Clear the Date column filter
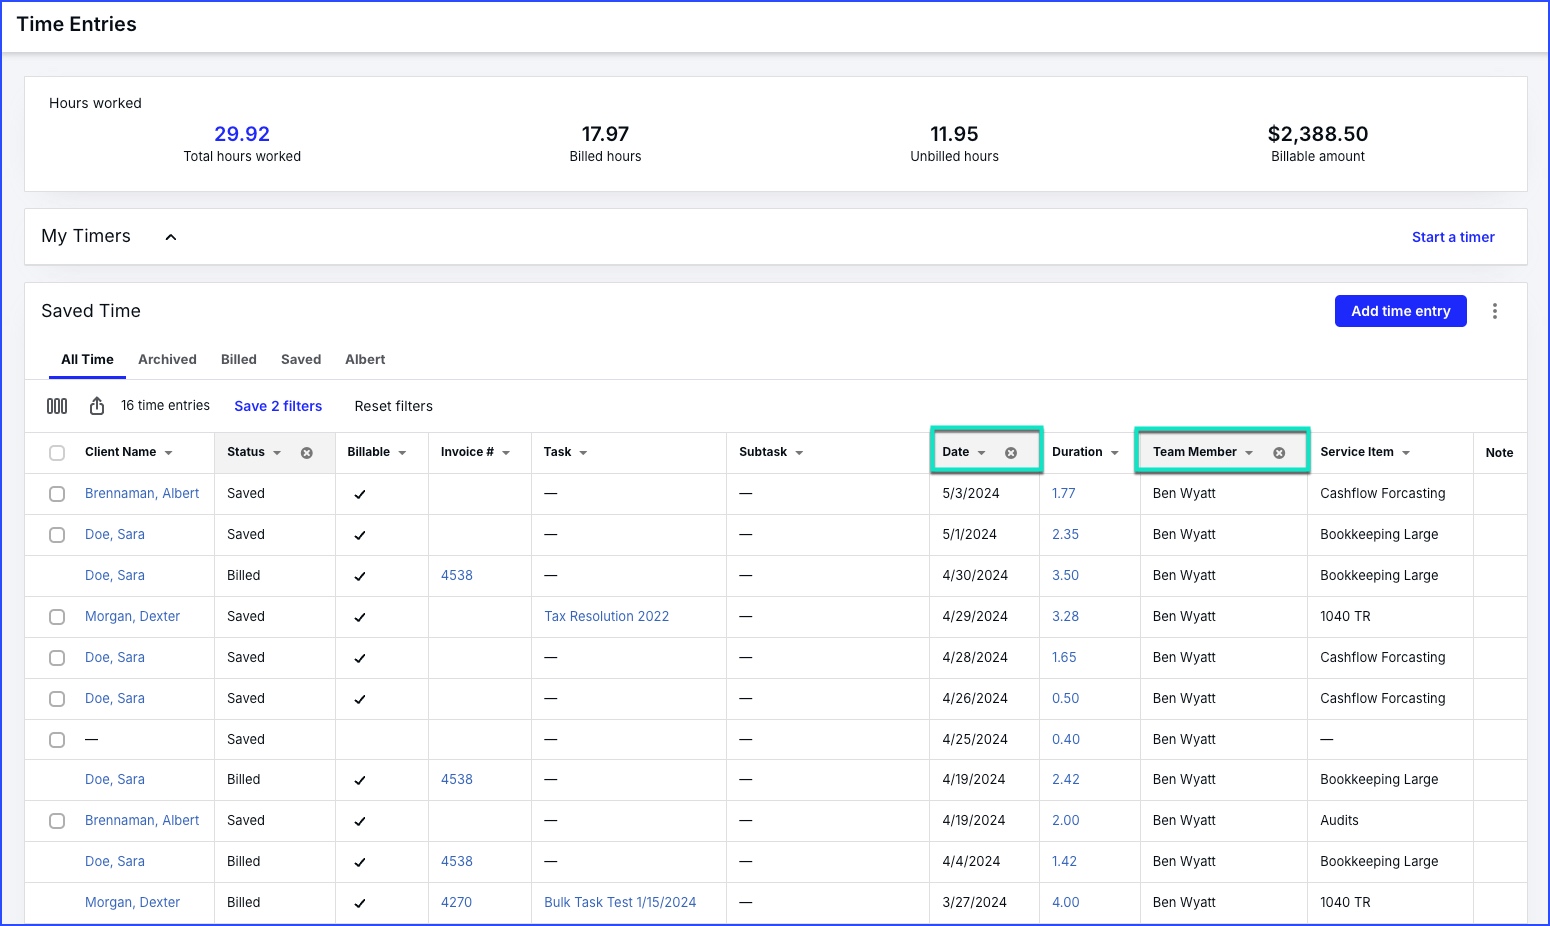The image size is (1550, 926). [1011, 453]
